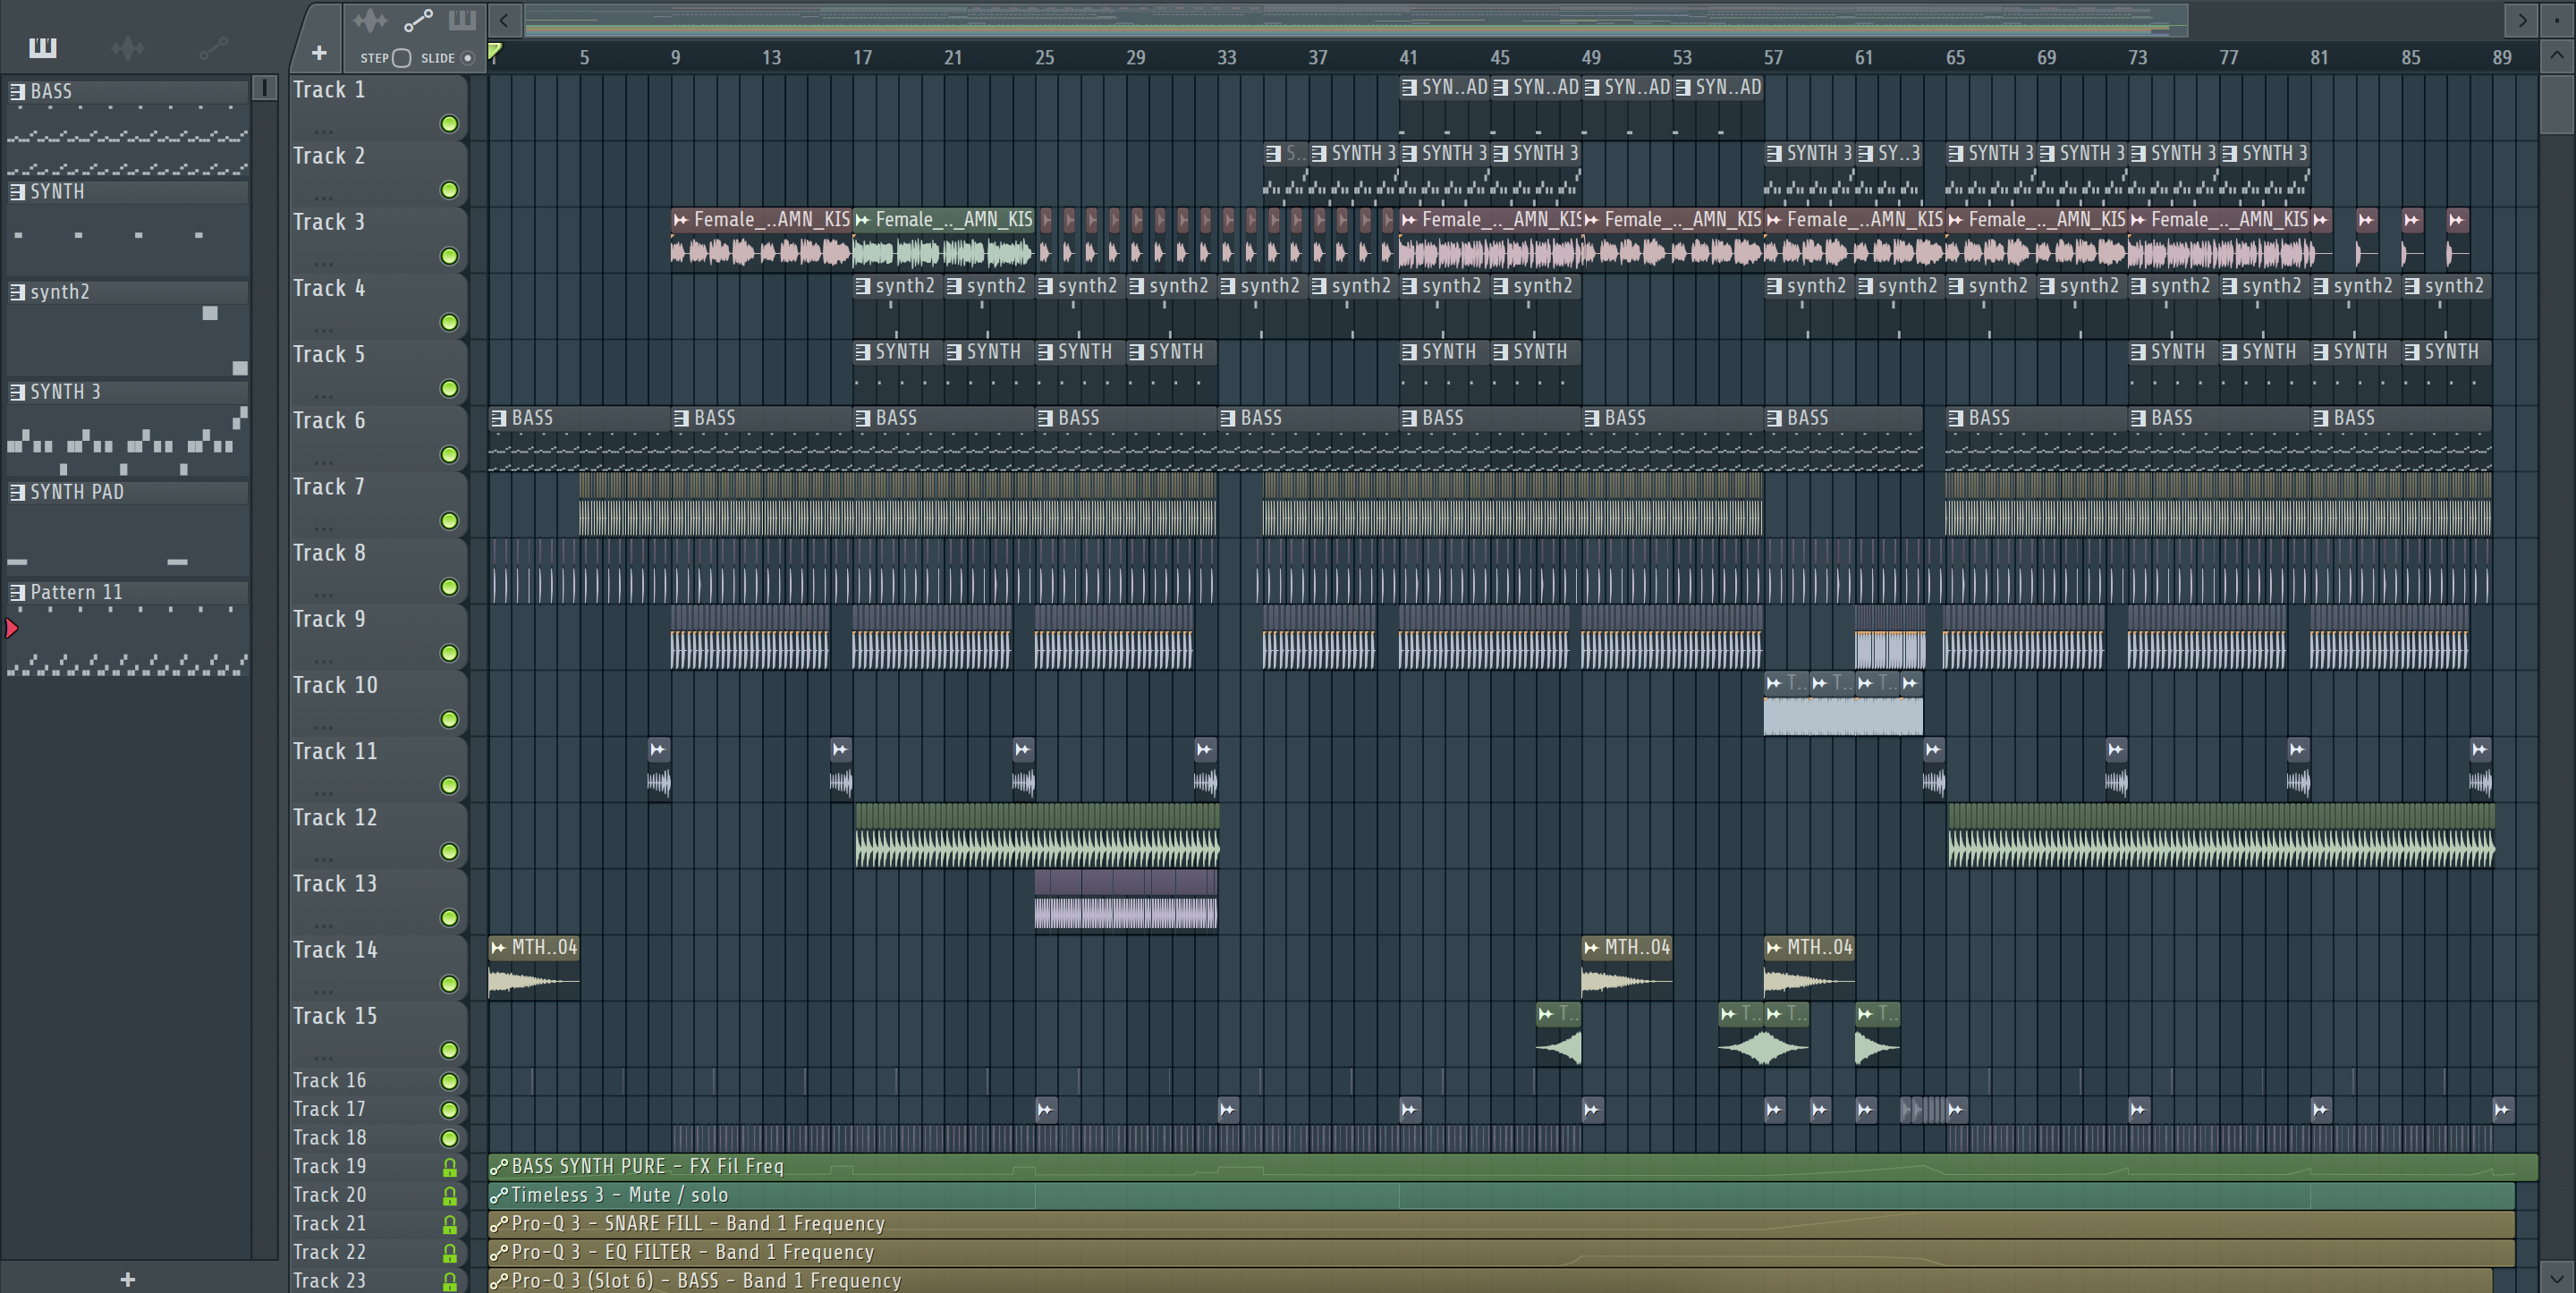Click the lock icon on Track 20
Image resolution: width=2576 pixels, height=1293 pixels.
(x=450, y=1196)
